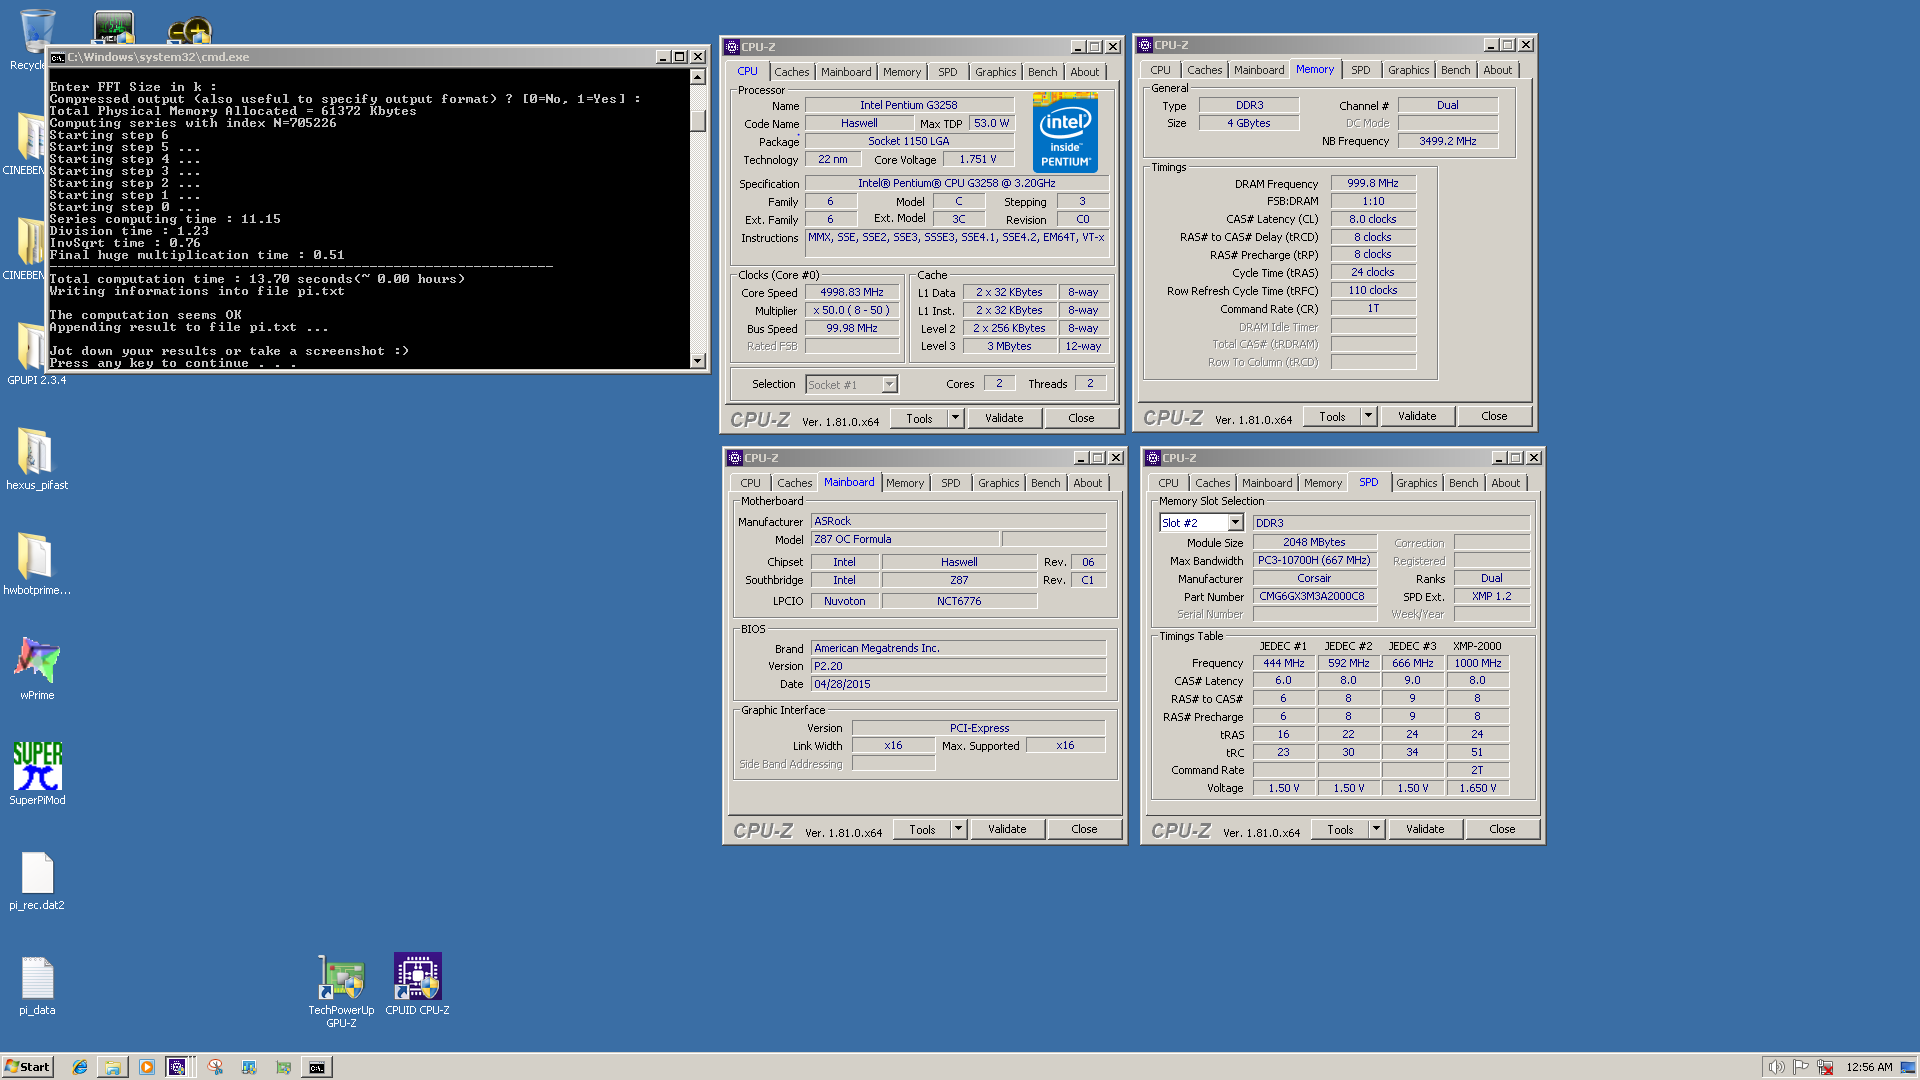Viewport: 1920px width, 1080px height.
Task: Click the Core Voltage 1.751 V value
Action: pyautogui.click(x=977, y=159)
